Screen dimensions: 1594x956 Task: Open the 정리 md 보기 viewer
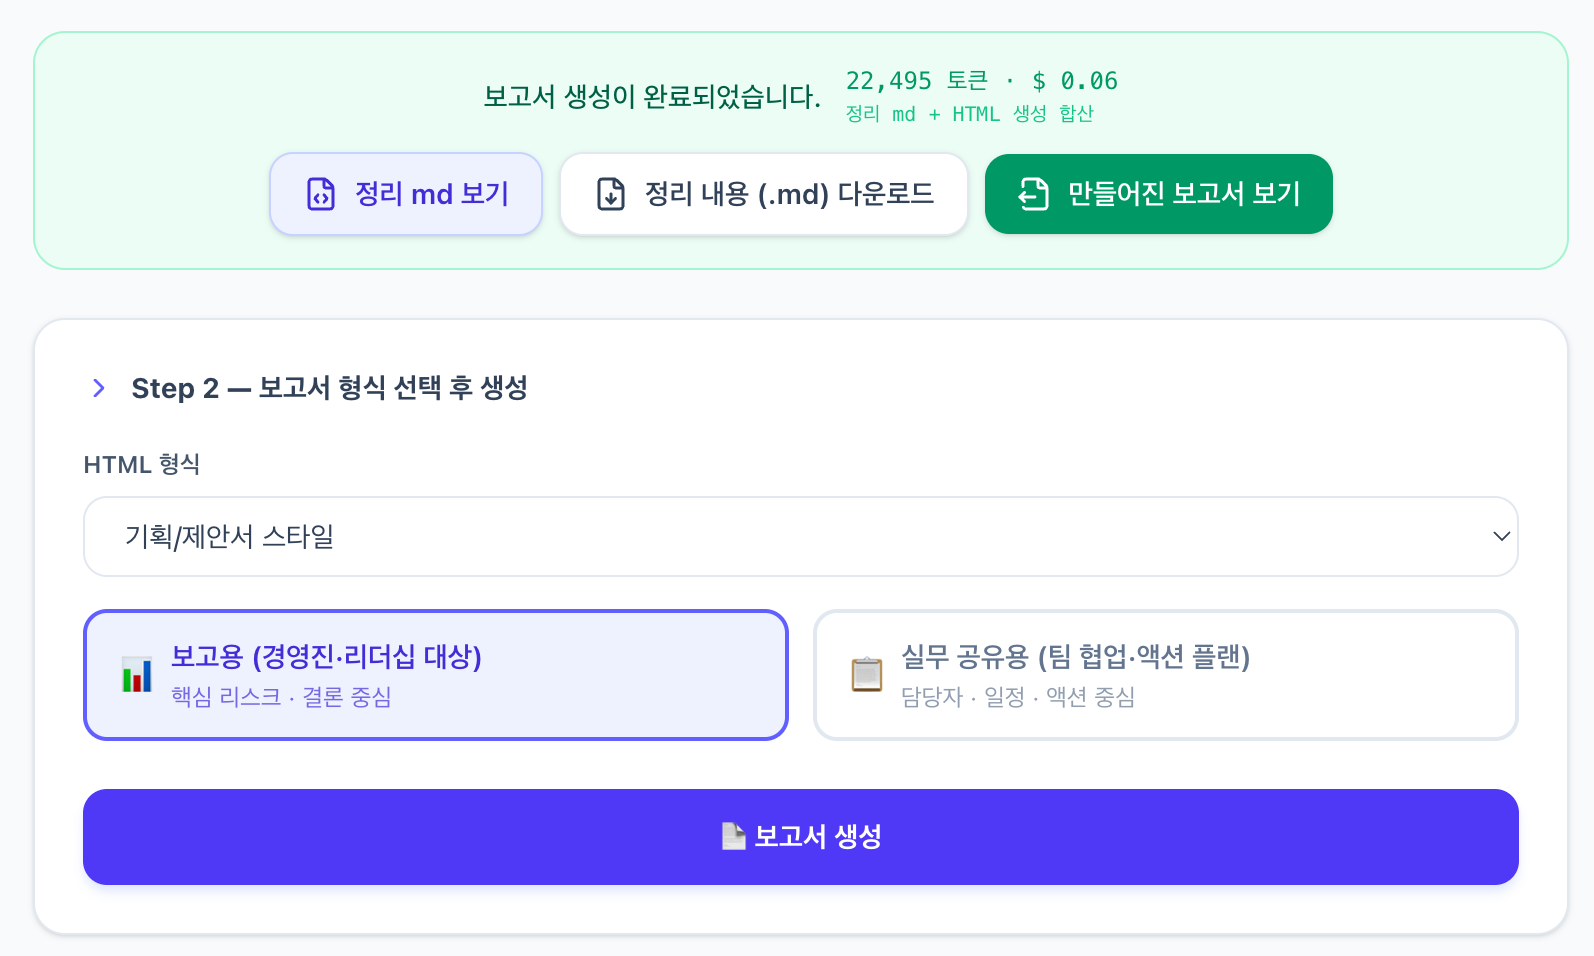(406, 193)
